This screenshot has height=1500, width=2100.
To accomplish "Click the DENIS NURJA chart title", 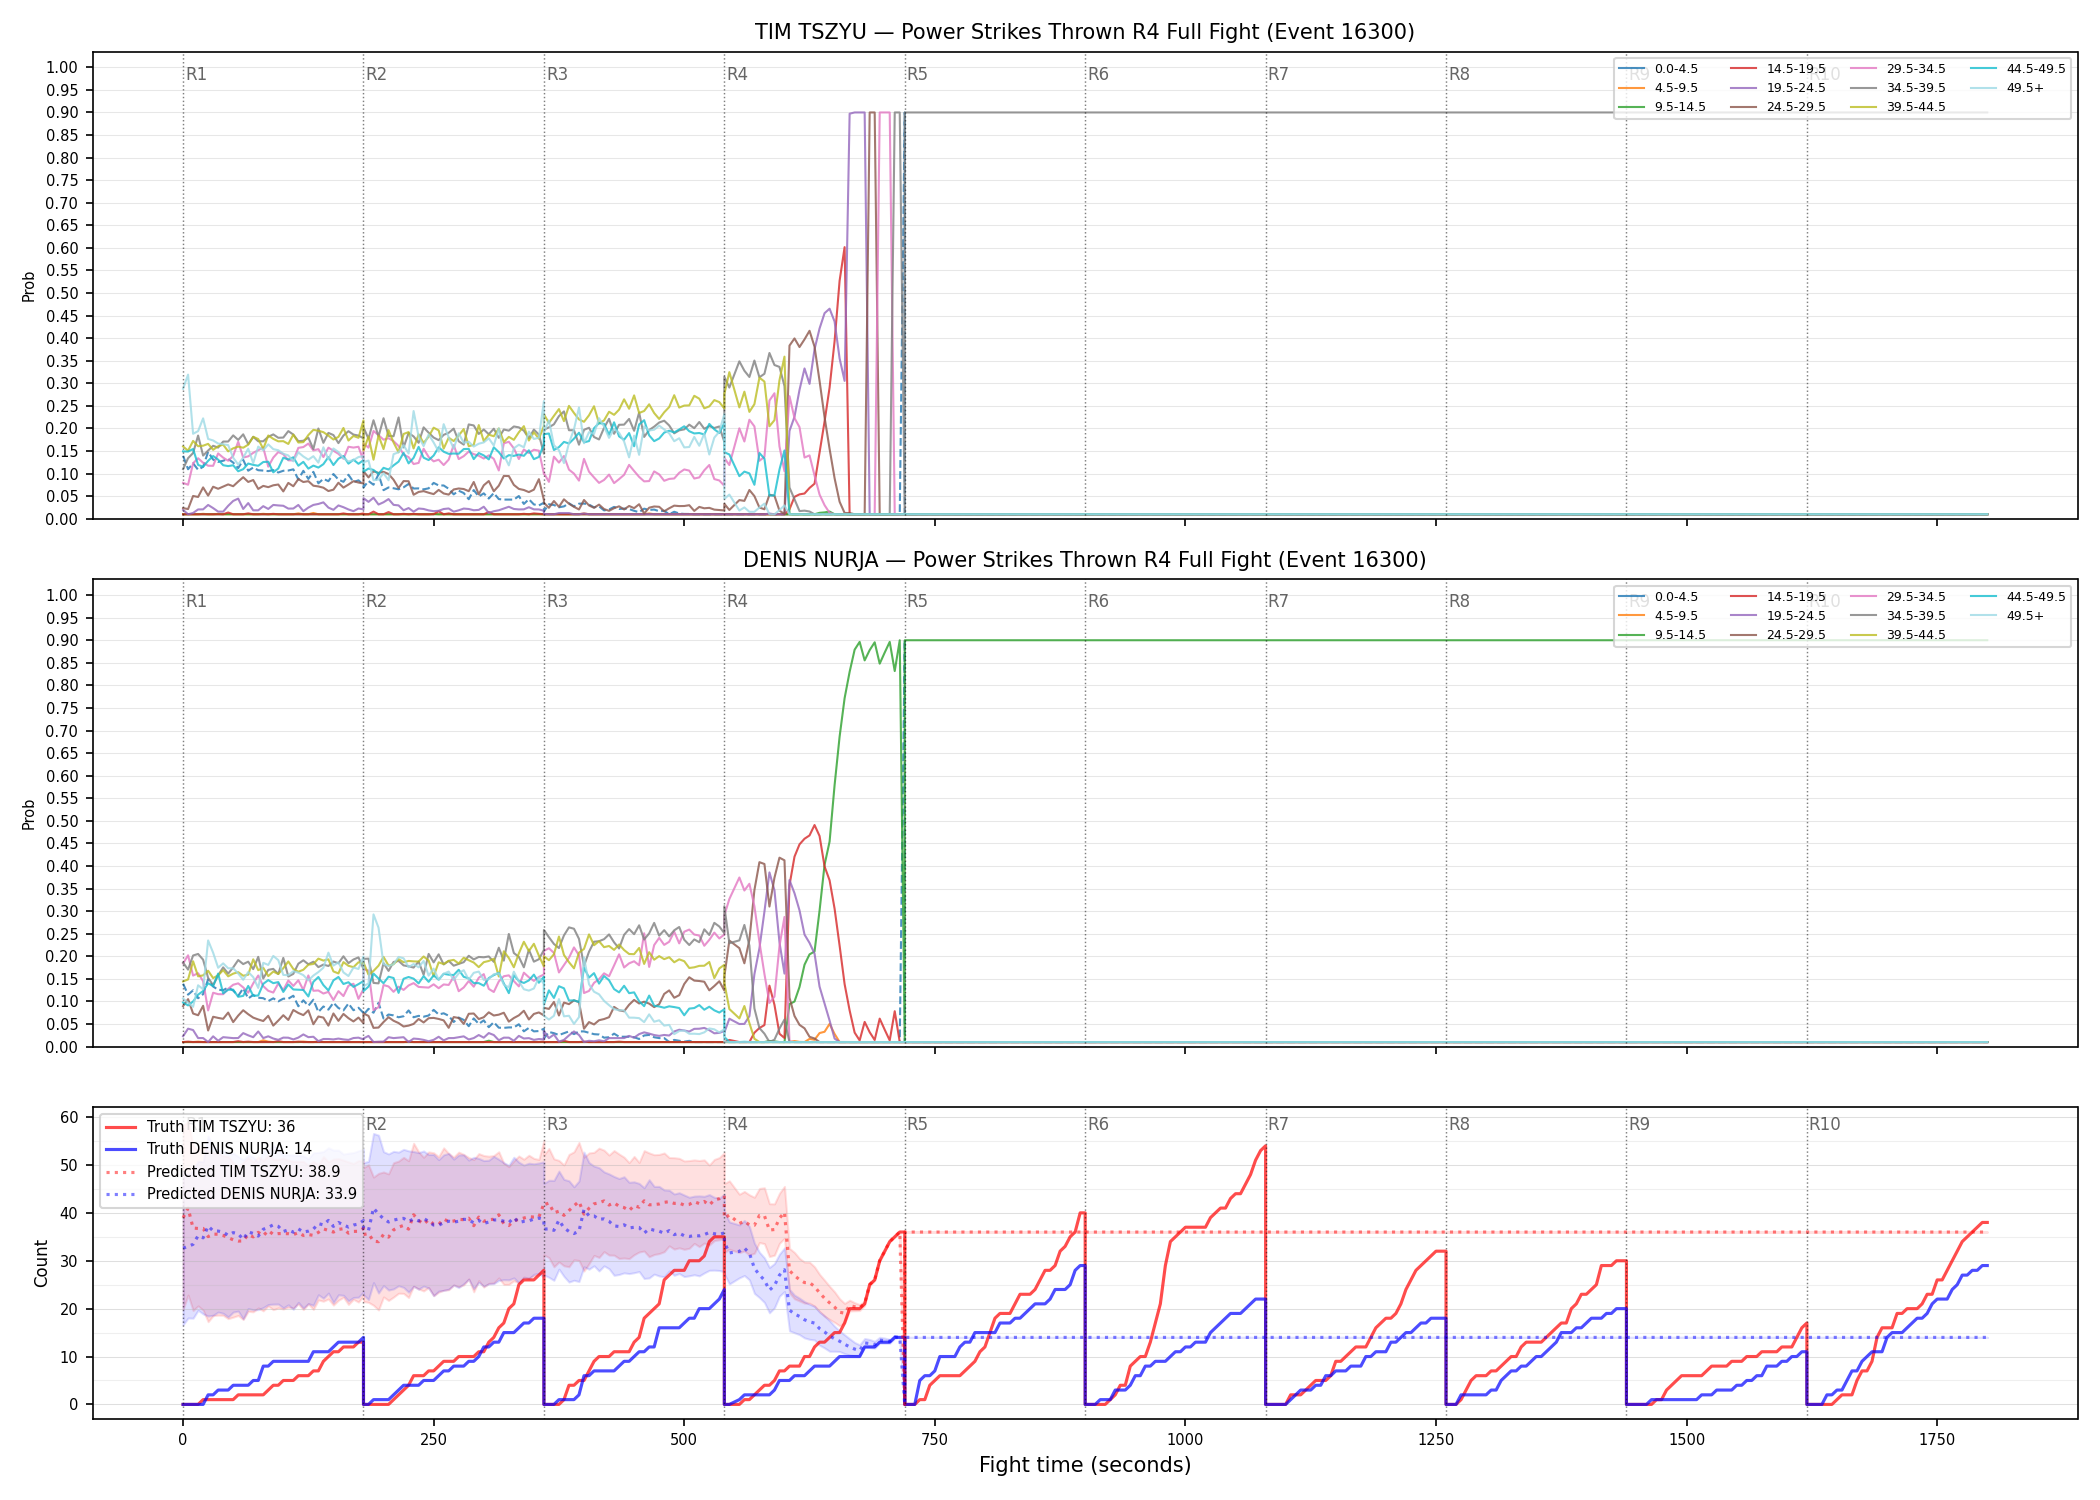I will 1084,560.
